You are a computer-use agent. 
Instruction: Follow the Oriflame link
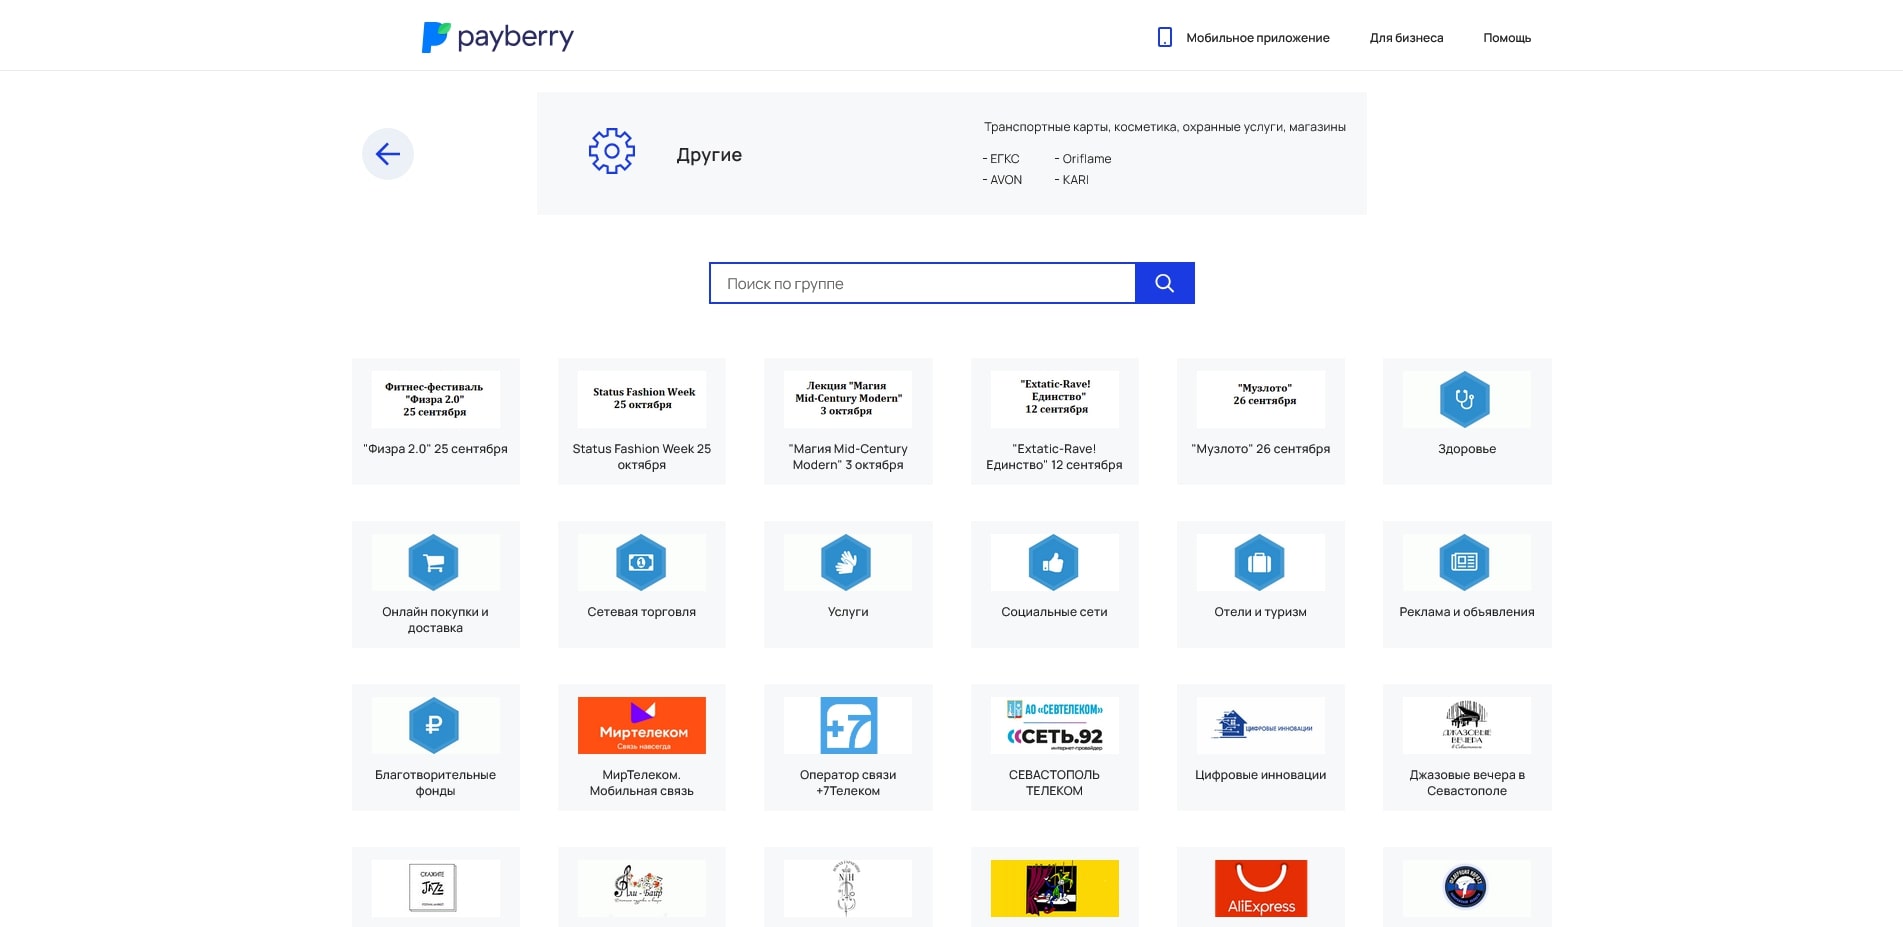pos(1084,158)
